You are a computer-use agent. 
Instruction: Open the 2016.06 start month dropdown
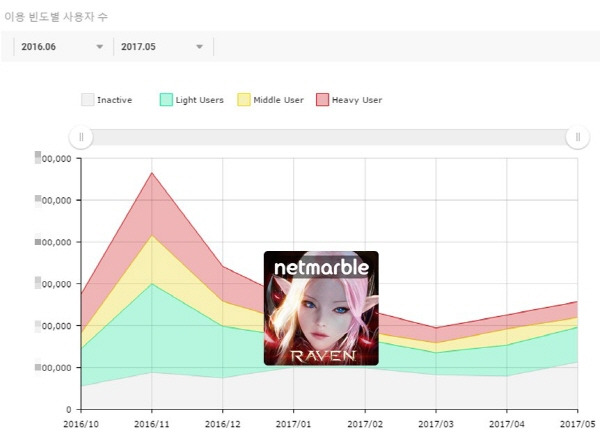click(63, 47)
